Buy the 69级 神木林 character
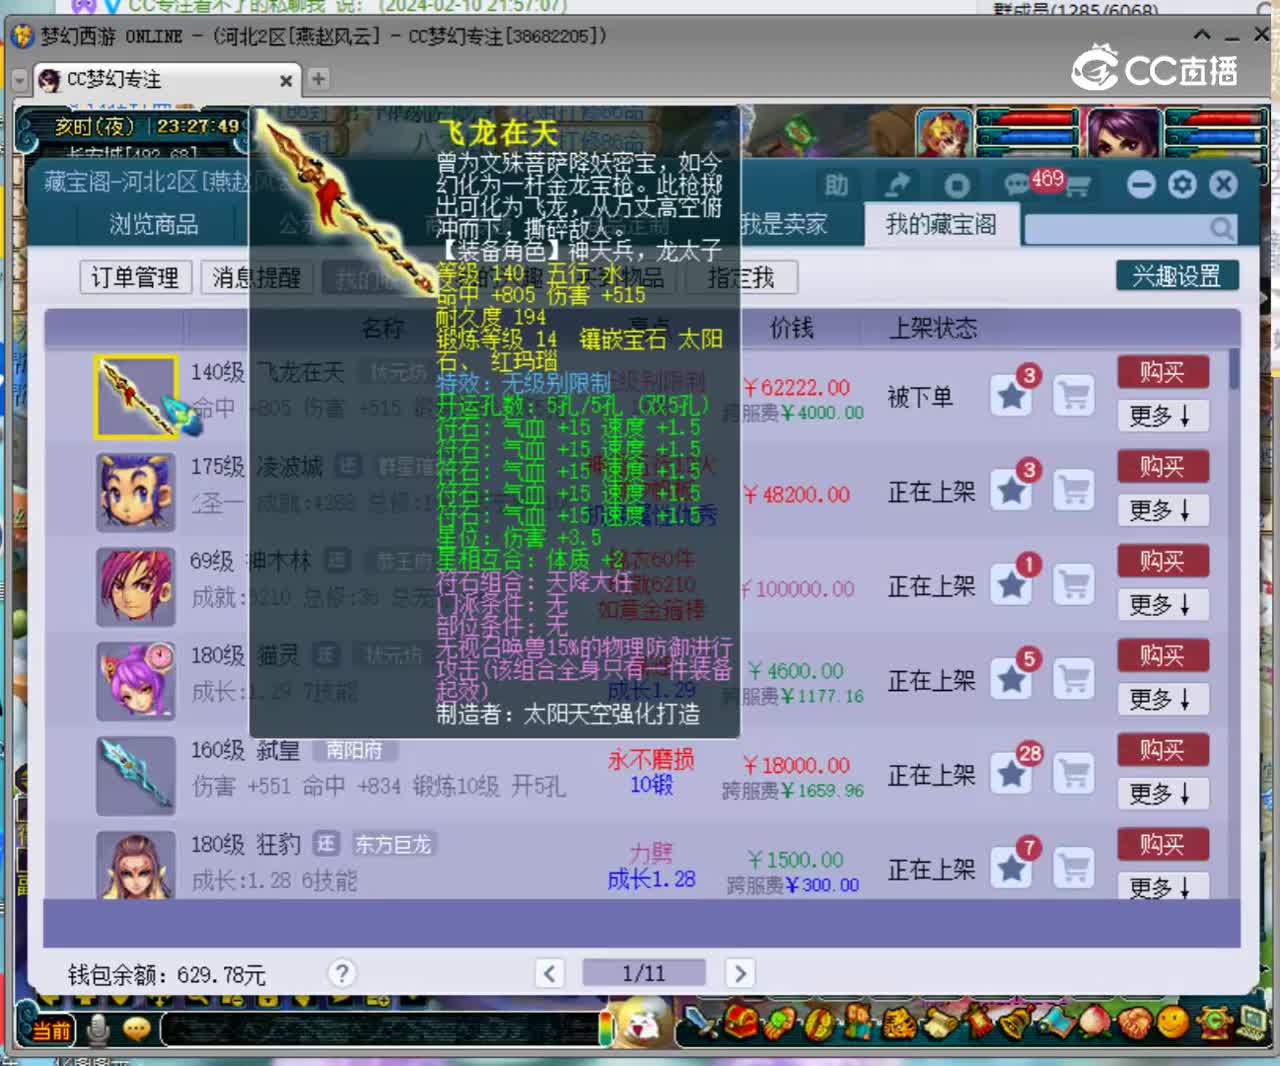The image size is (1280, 1066). coord(1162,561)
